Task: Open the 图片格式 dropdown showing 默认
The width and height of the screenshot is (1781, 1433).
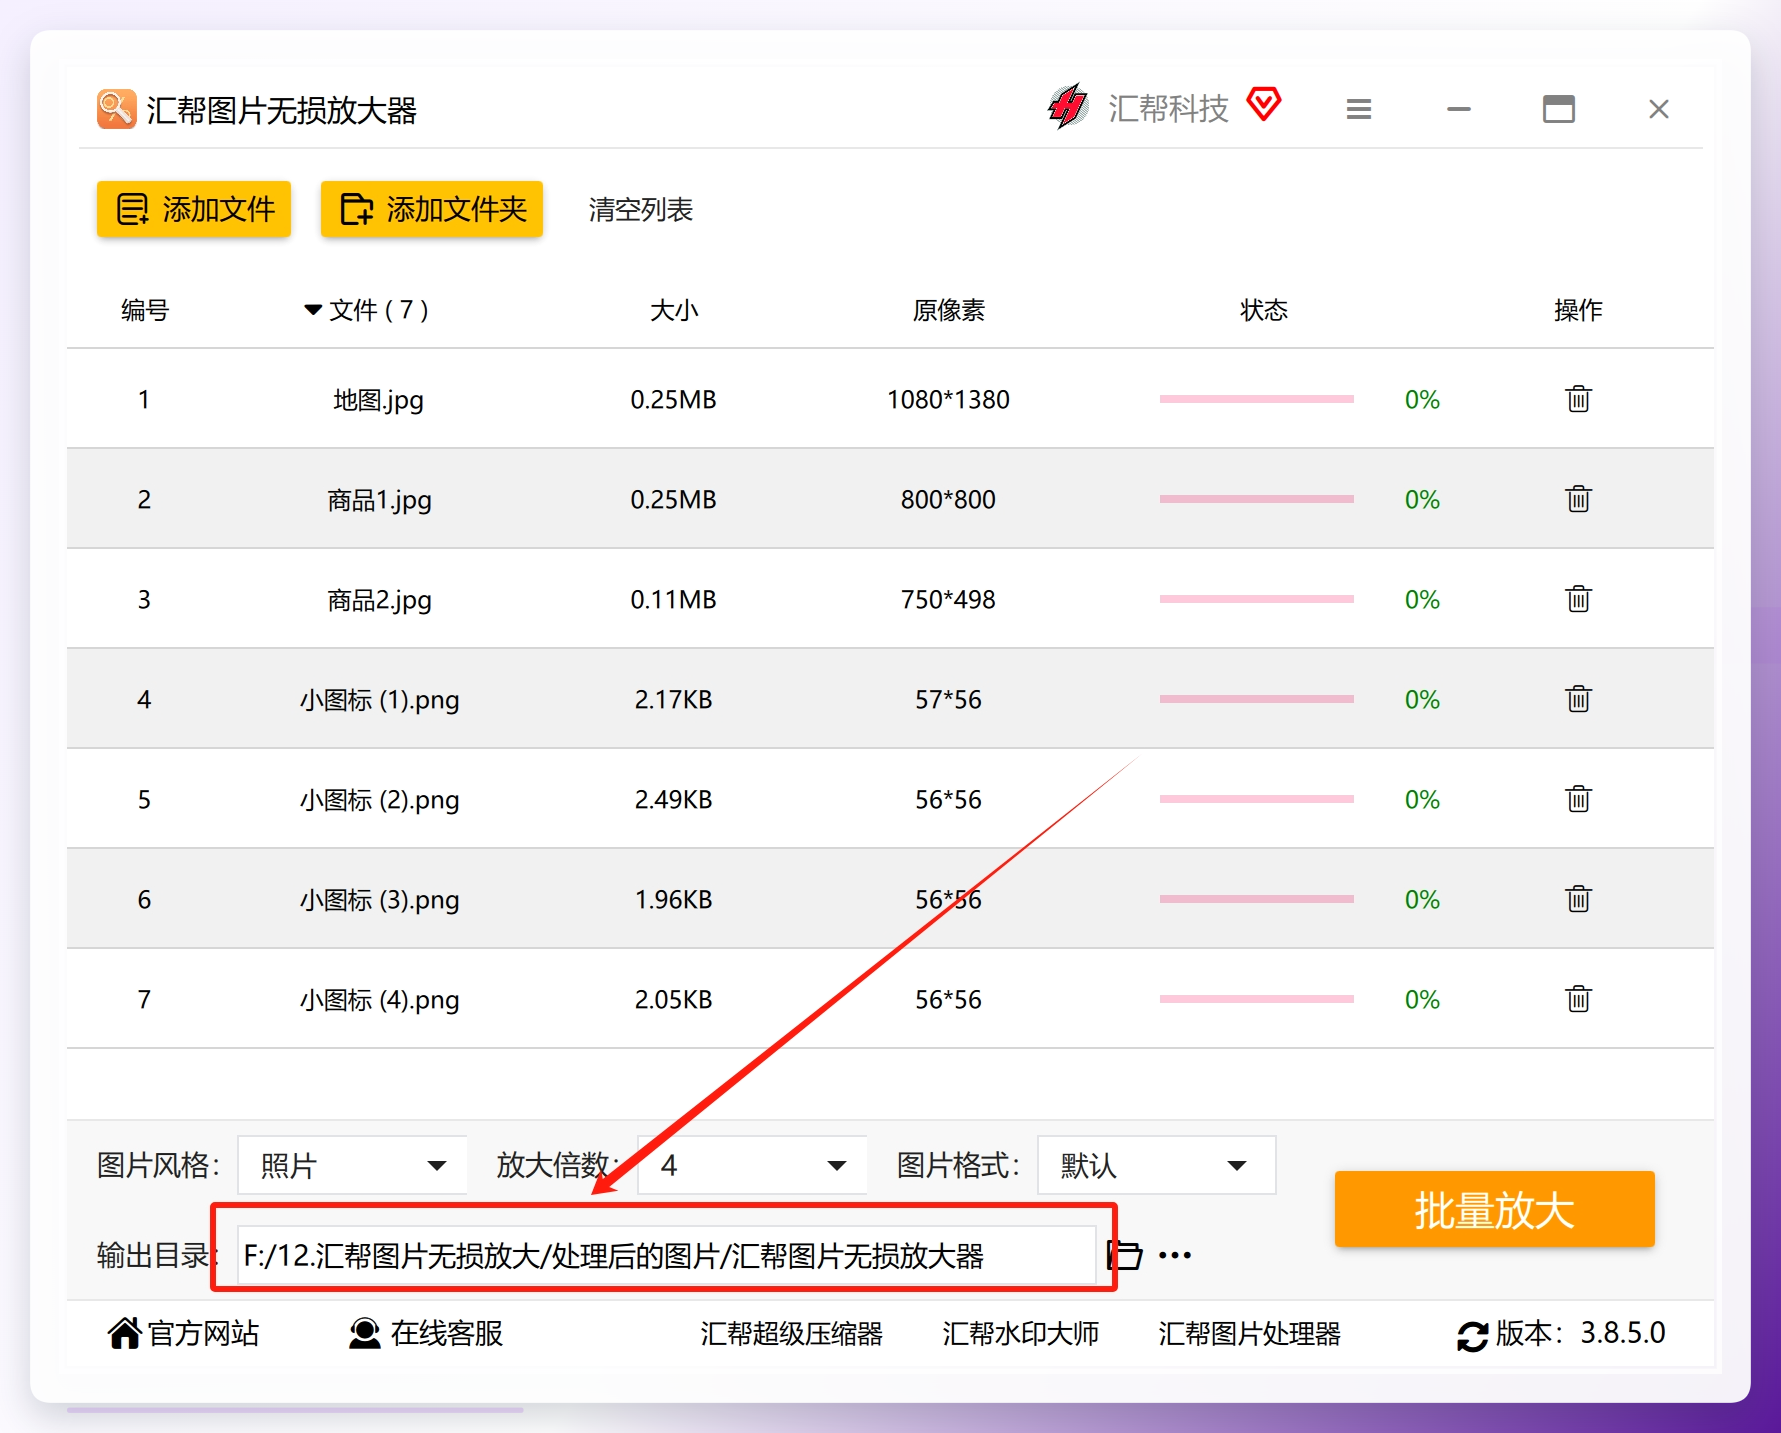Action: pos(1156,1165)
